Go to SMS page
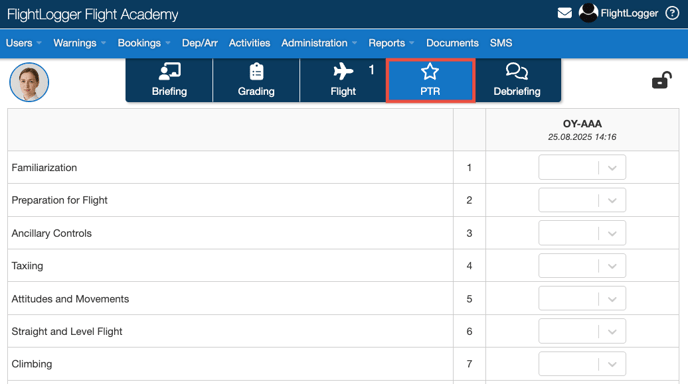 (x=501, y=43)
